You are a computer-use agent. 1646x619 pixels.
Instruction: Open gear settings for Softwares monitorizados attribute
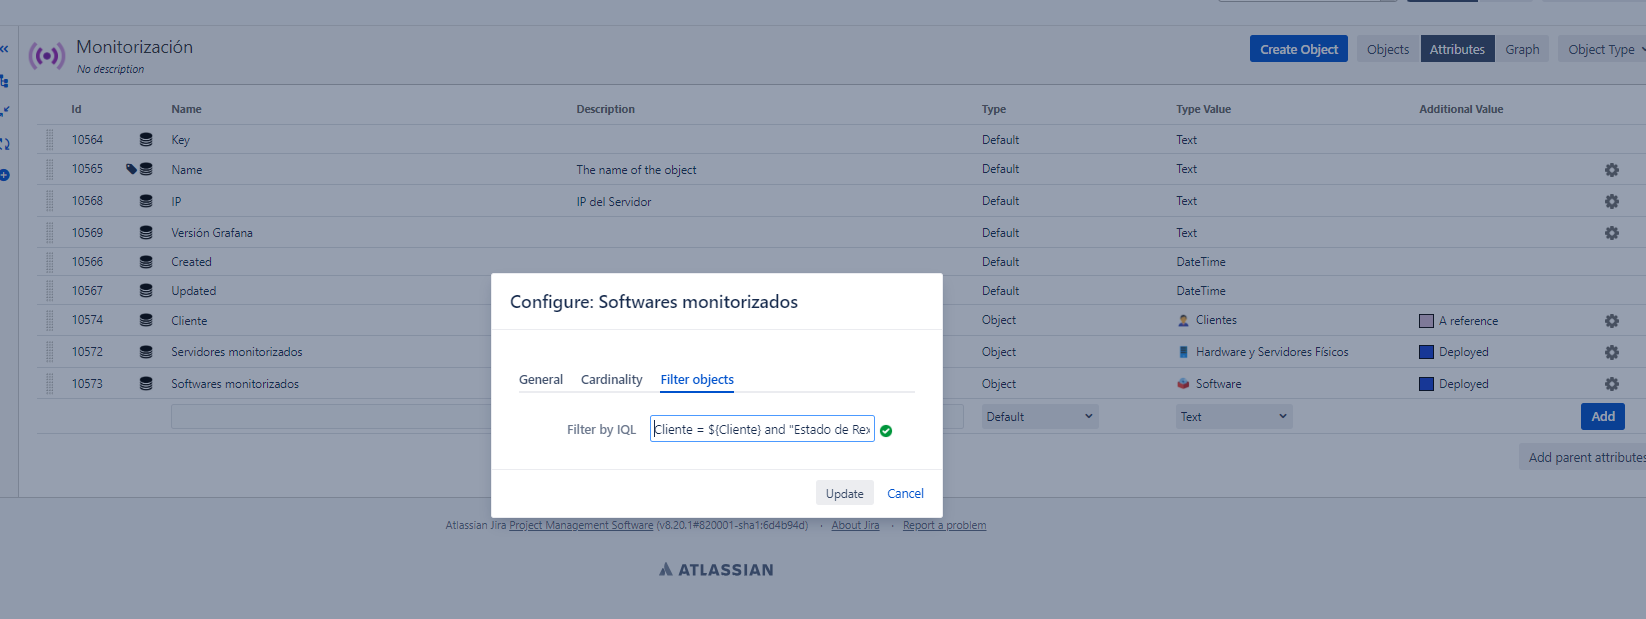(x=1611, y=383)
